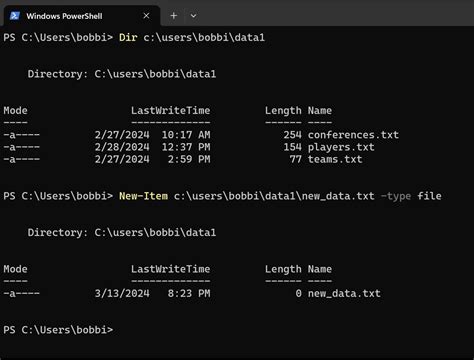Select the Windows PowerShell tab
Screen dimensions: 474x360
[x=82, y=16]
